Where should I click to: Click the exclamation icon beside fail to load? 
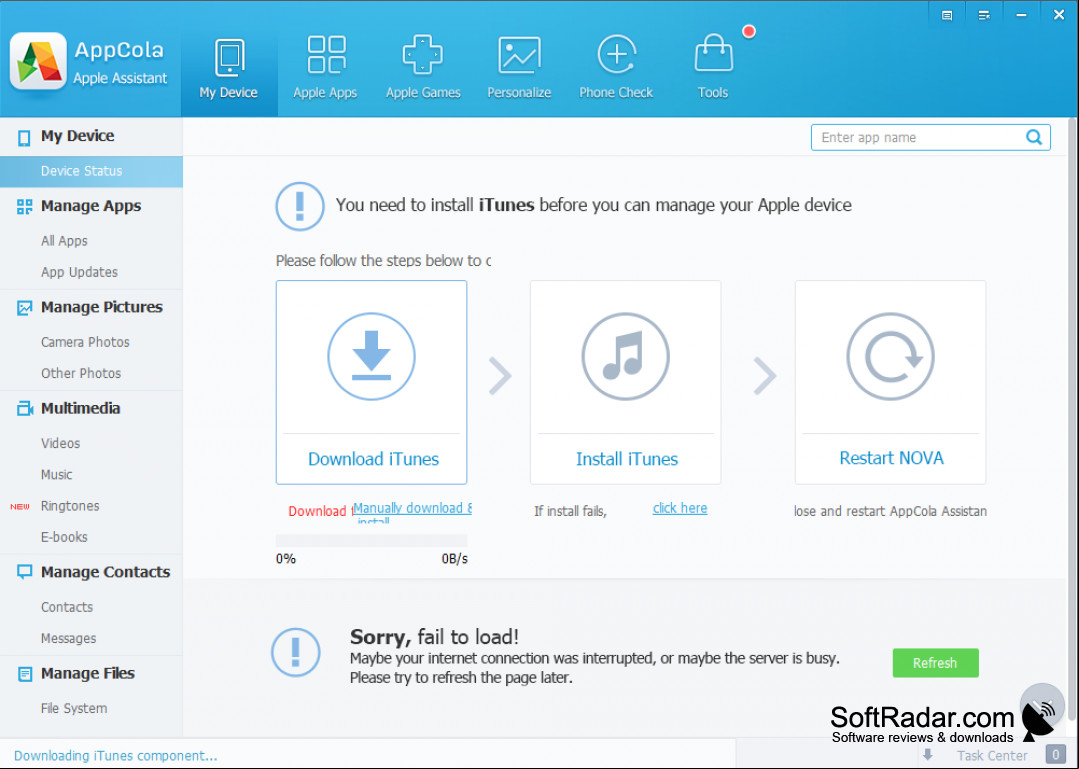coord(296,652)
